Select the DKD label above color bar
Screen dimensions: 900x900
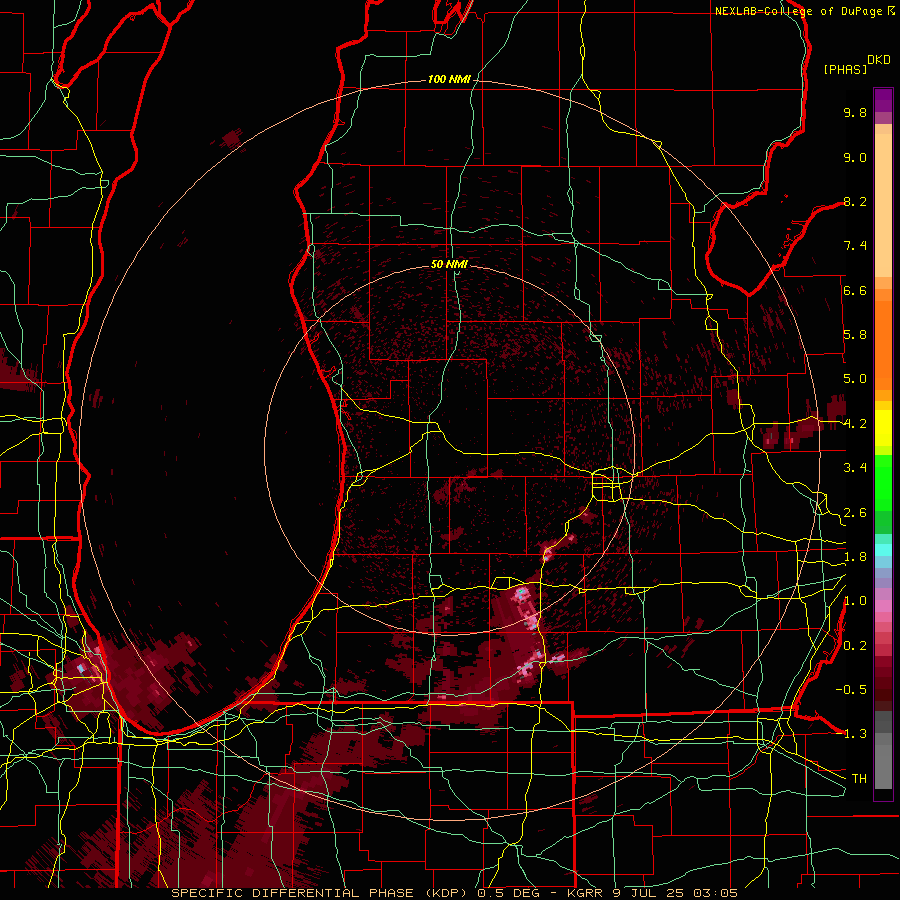coord(879,59)
